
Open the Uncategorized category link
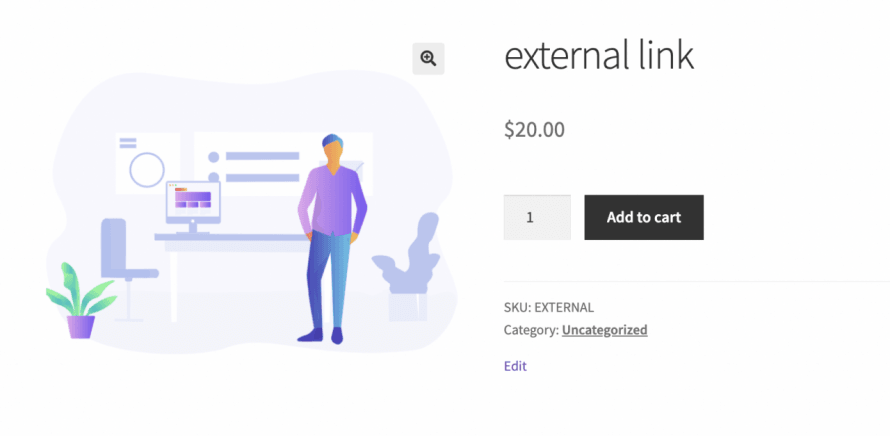[604, 330]
